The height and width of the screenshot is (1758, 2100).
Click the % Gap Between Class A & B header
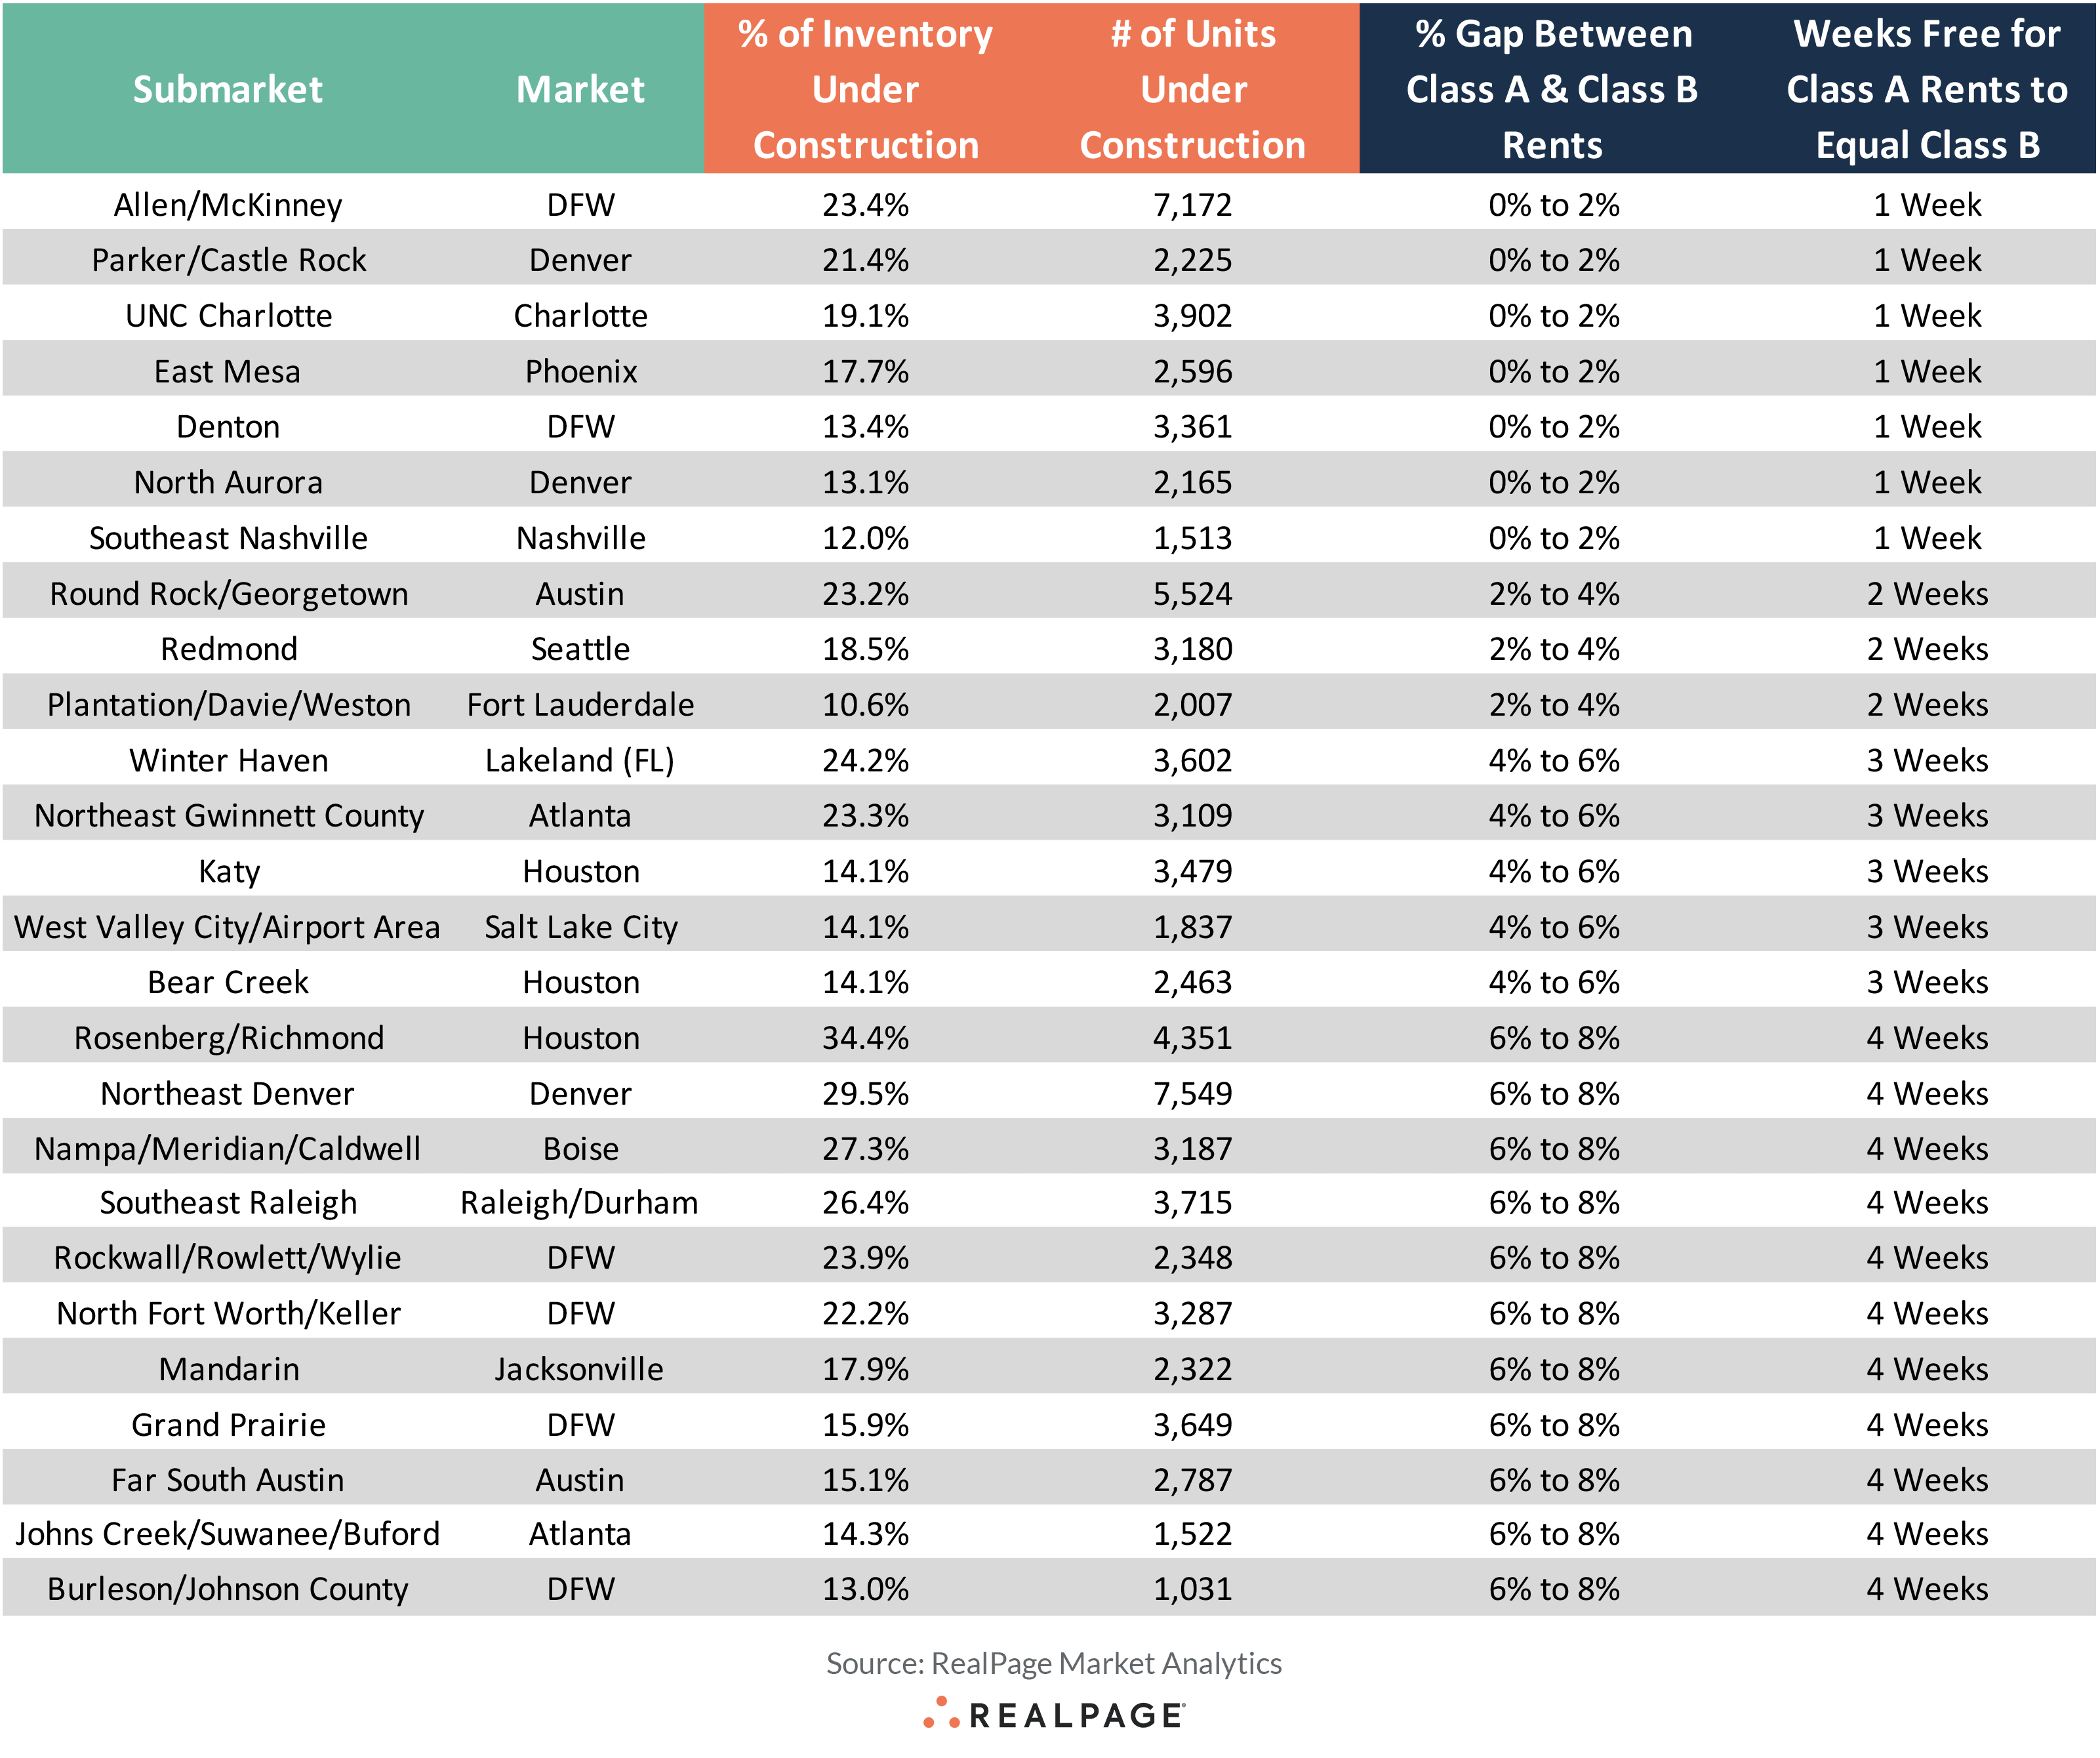point(1552,90)
